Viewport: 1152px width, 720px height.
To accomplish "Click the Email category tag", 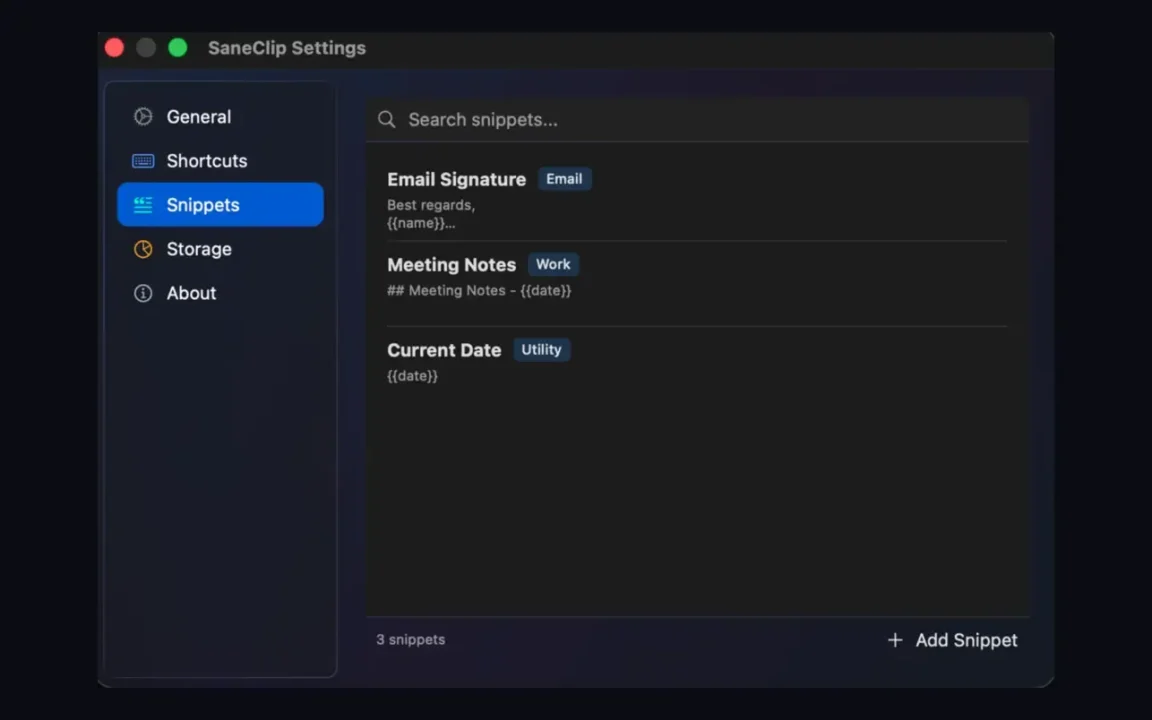I will point(564,179).
